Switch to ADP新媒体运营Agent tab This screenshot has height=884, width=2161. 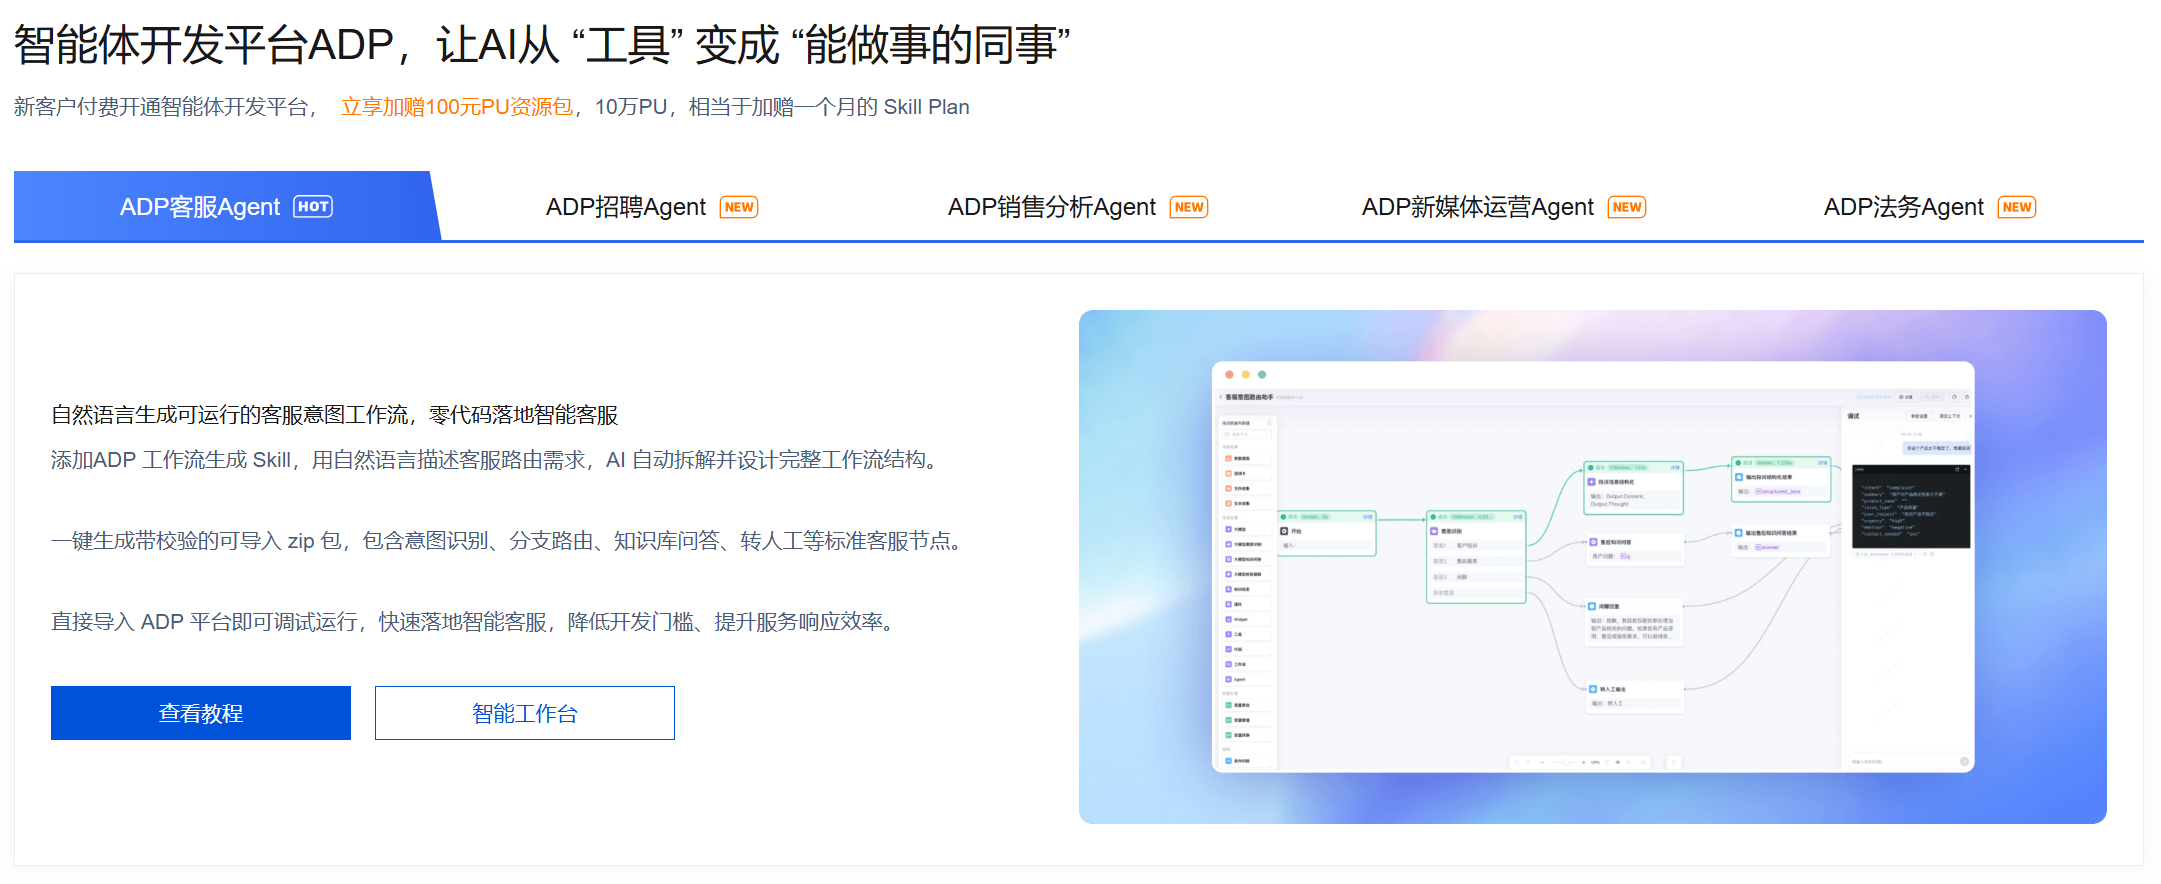coord(1503,207)
